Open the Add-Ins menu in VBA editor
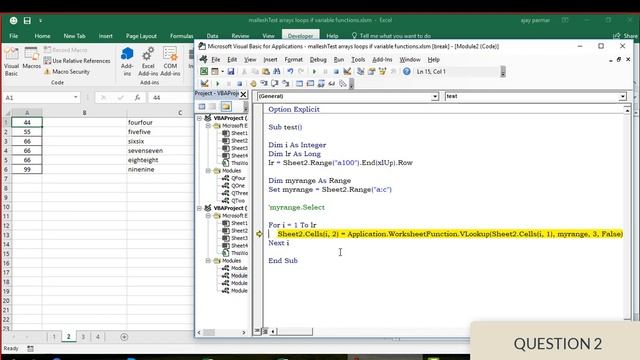Screen dimensions: 640x360 pos(382,60)
